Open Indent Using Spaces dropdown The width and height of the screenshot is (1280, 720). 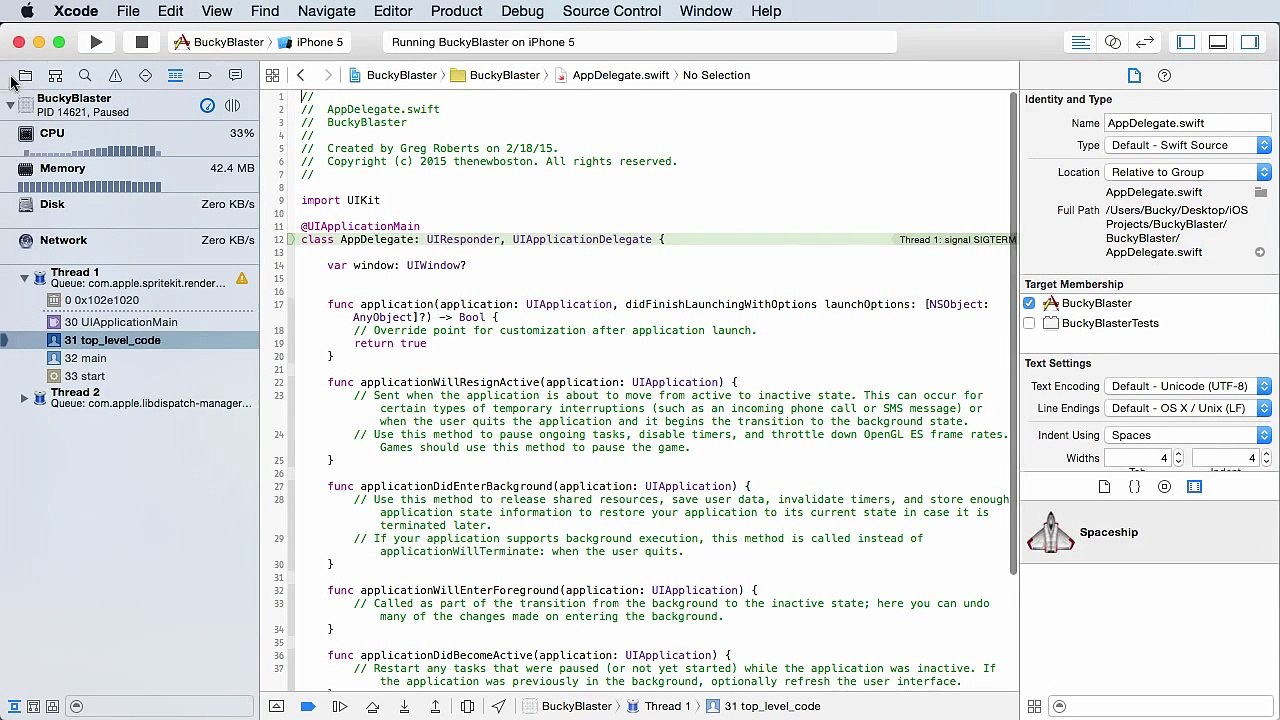click(1188, 435)
